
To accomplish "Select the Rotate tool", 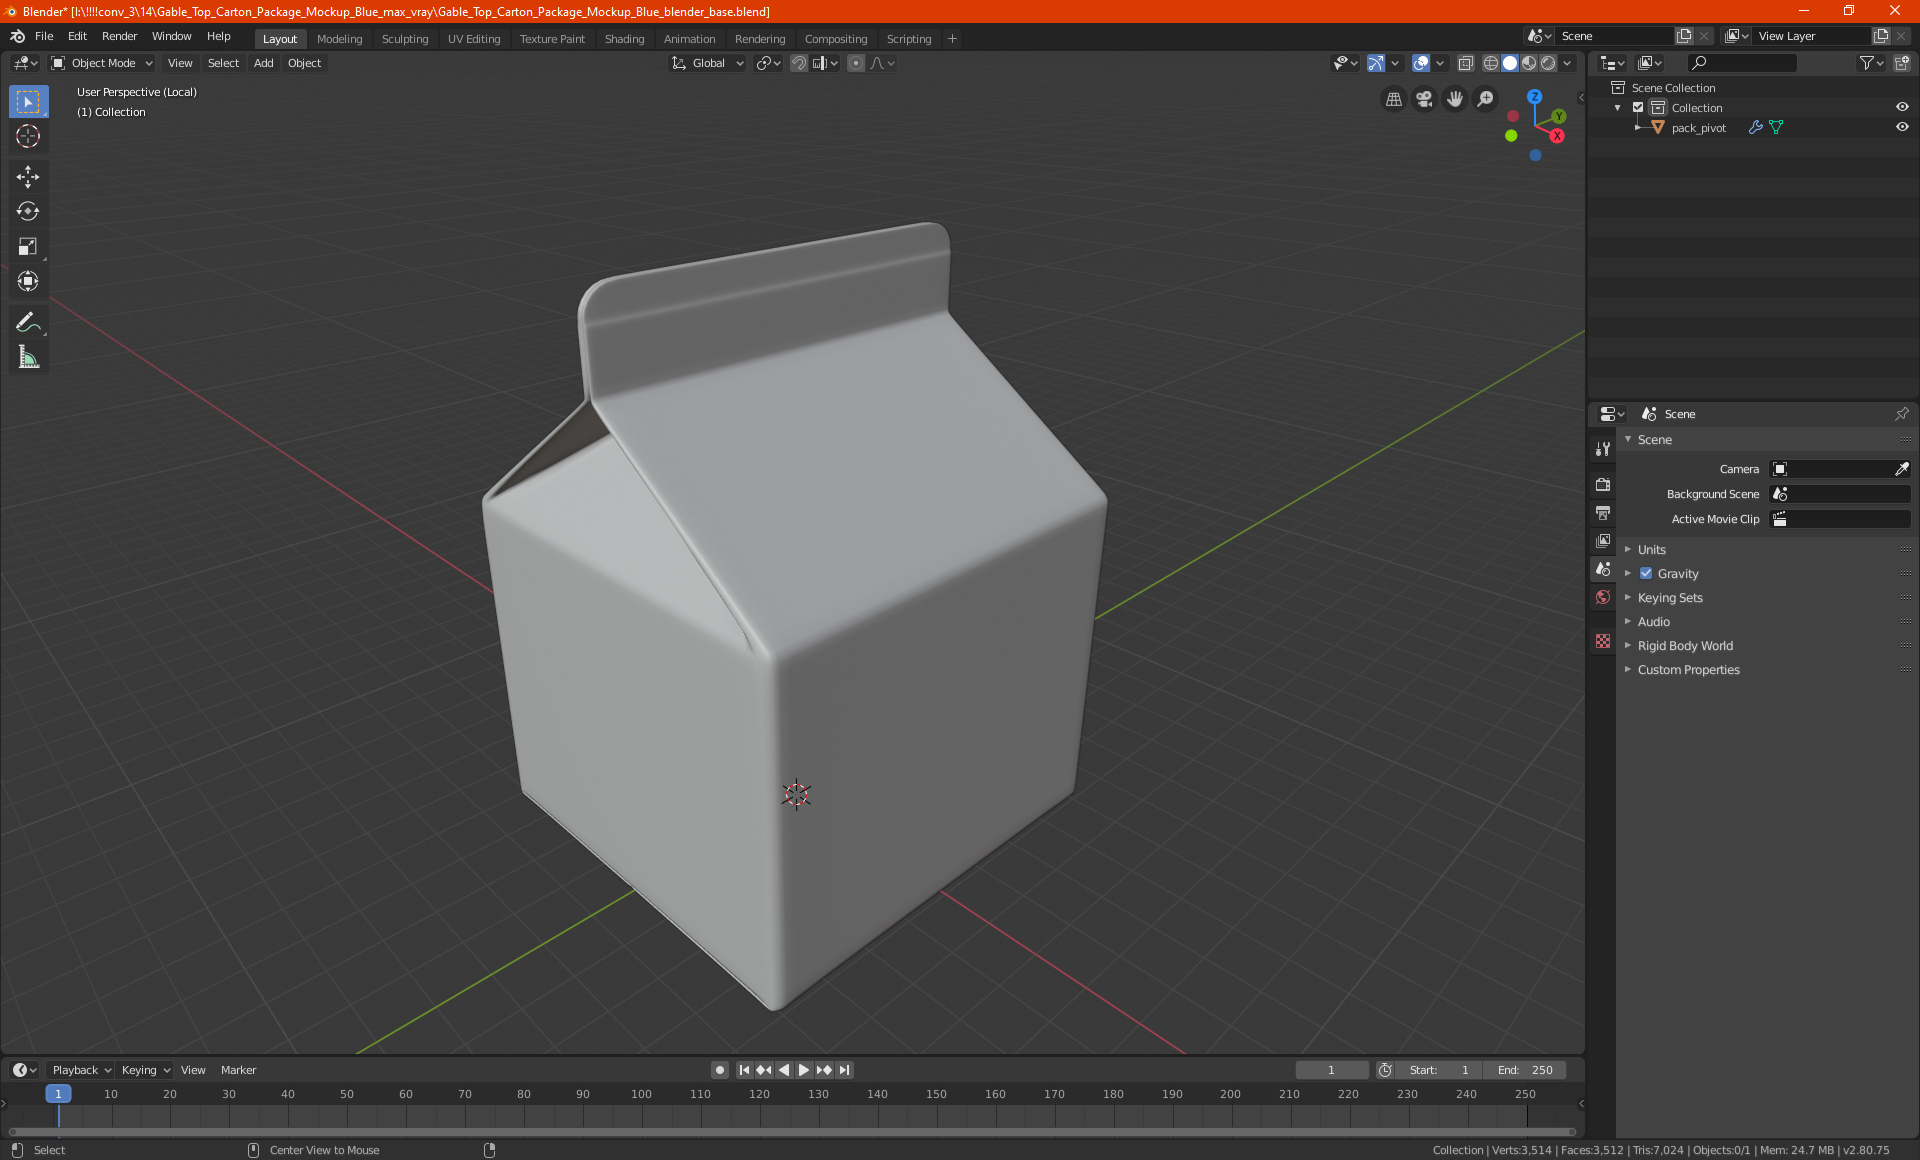I will (x=28, y=211).
